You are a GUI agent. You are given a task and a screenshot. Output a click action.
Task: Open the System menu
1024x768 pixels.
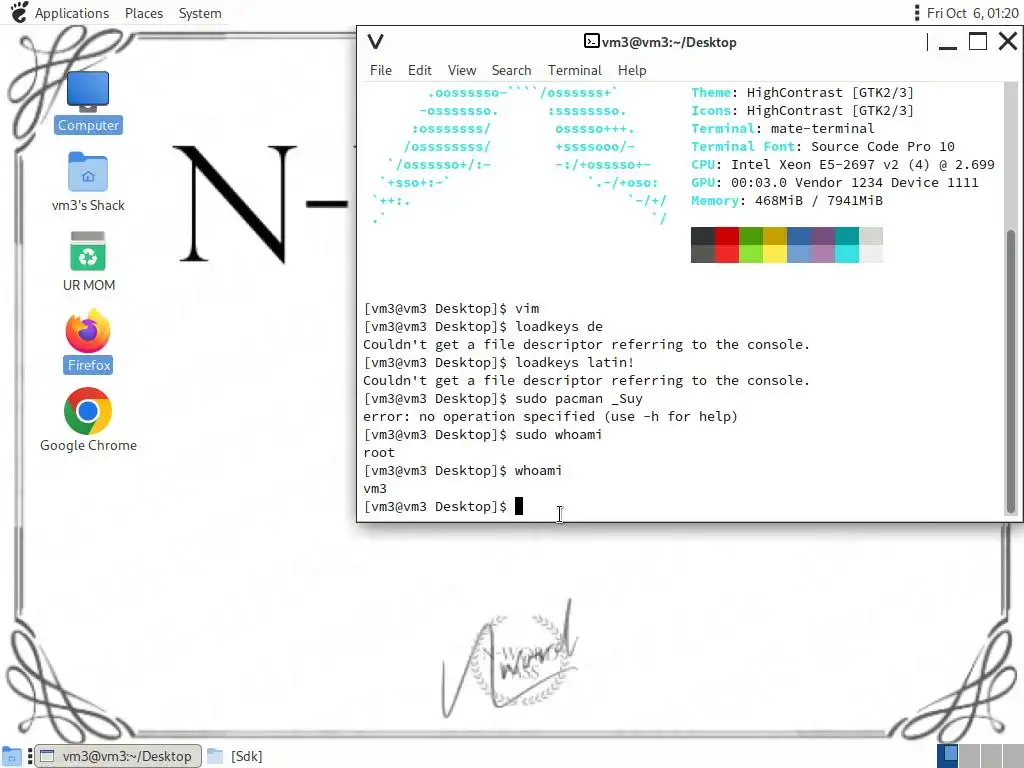pos(200,13)
